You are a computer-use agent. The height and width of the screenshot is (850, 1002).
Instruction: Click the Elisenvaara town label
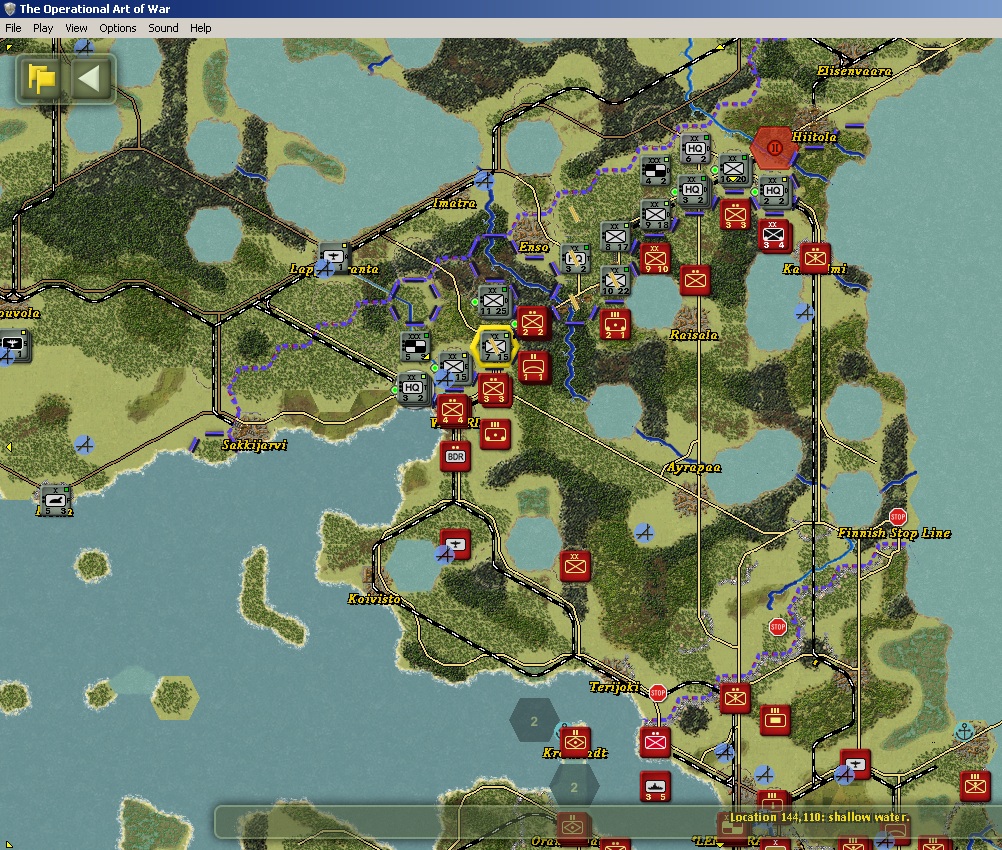[x=854, y=71]
